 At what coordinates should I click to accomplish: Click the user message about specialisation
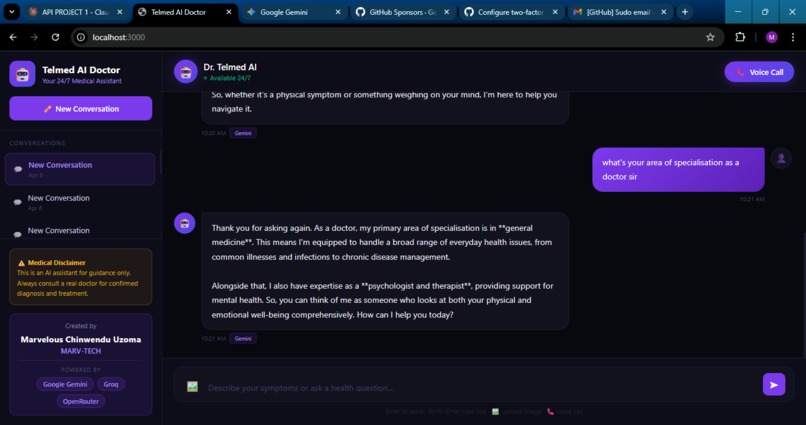[678, 170]
